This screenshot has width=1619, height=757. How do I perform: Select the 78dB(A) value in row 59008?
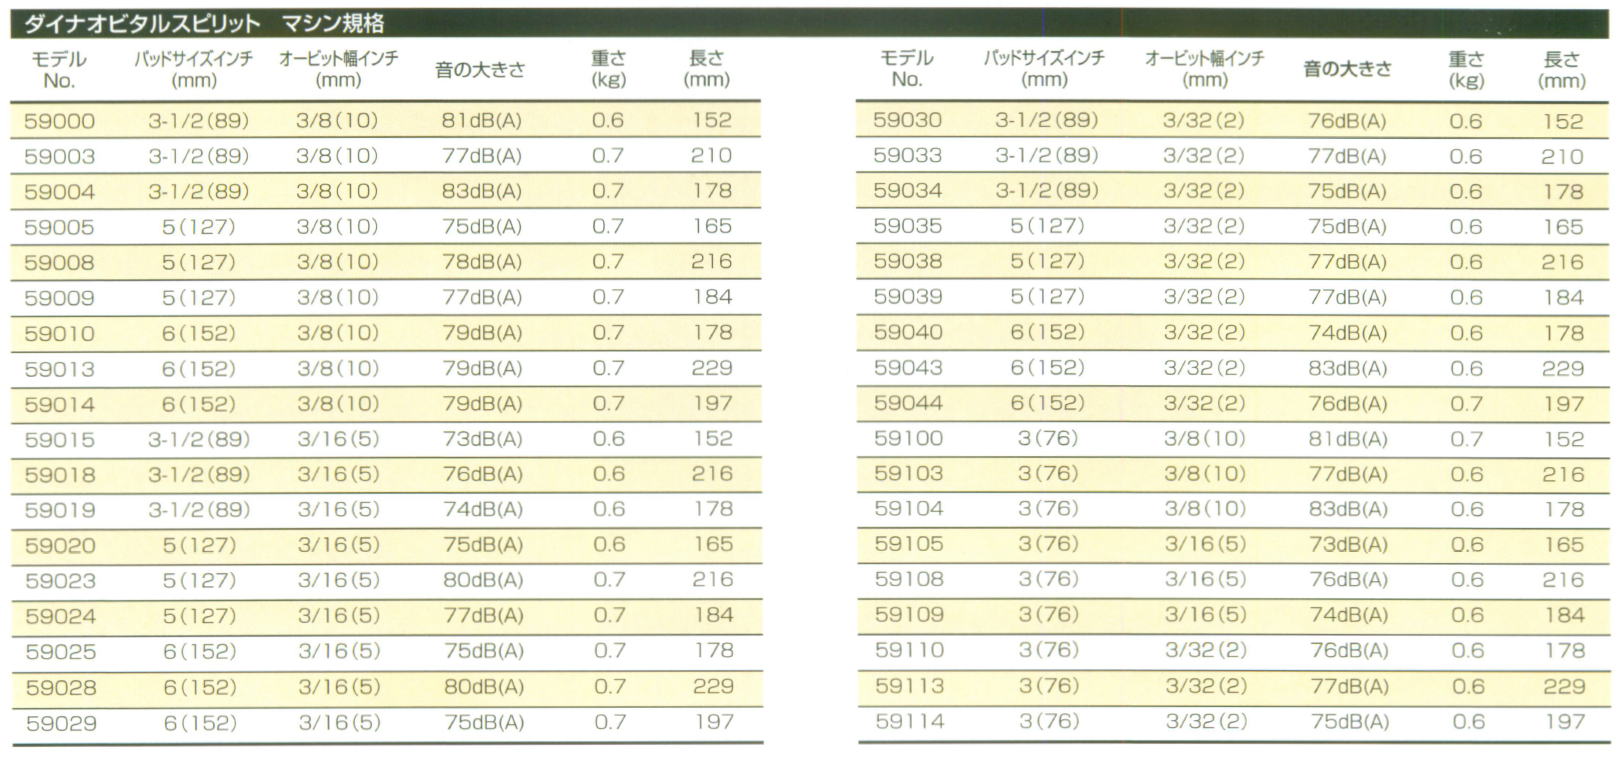point(482,262)
